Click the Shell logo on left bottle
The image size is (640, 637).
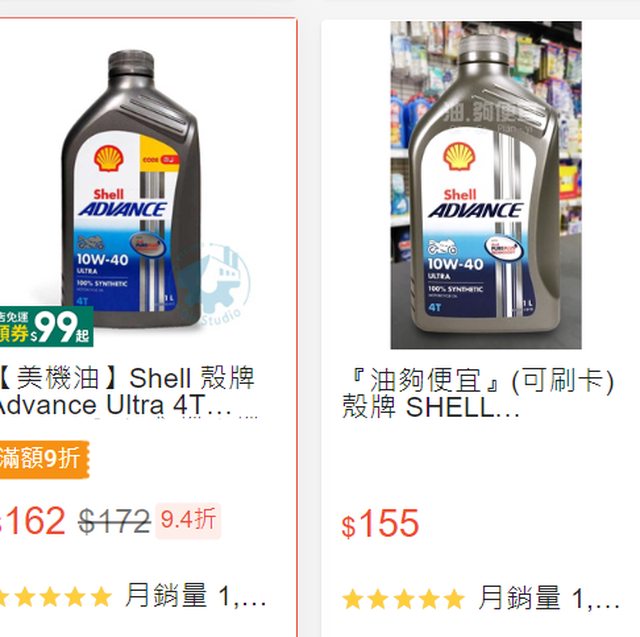(109, 158)
